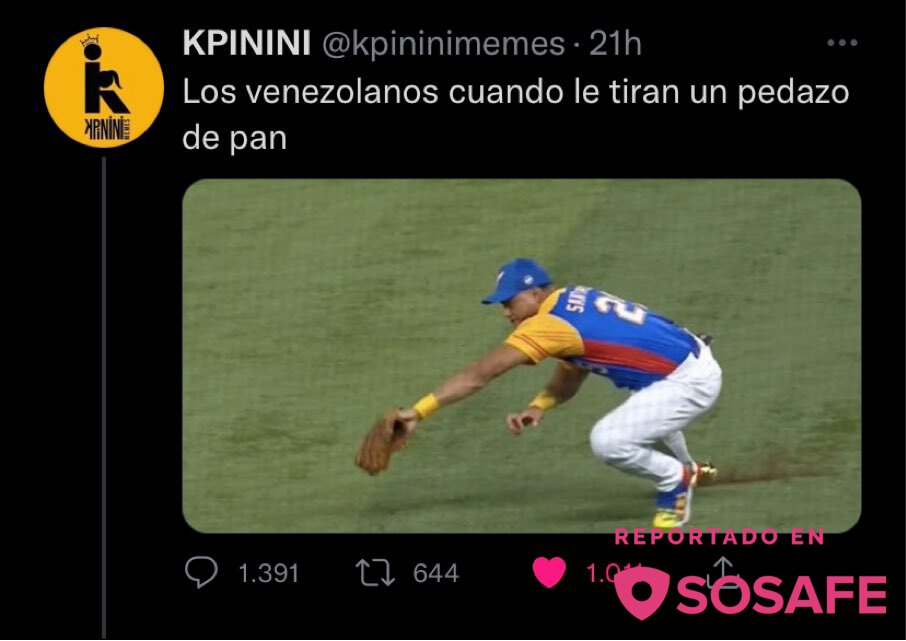Select the tweet text about venezolanos
Image resolution: width=906 pixels, height=641 pixels.
[515, 115]
